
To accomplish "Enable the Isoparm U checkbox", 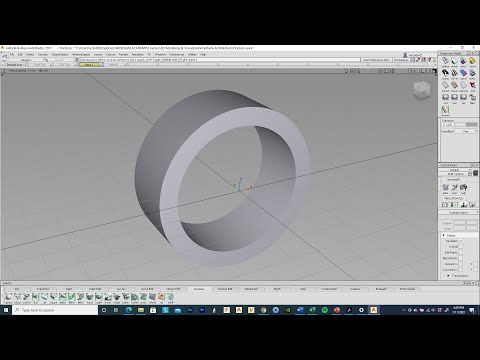I will 460,264.
